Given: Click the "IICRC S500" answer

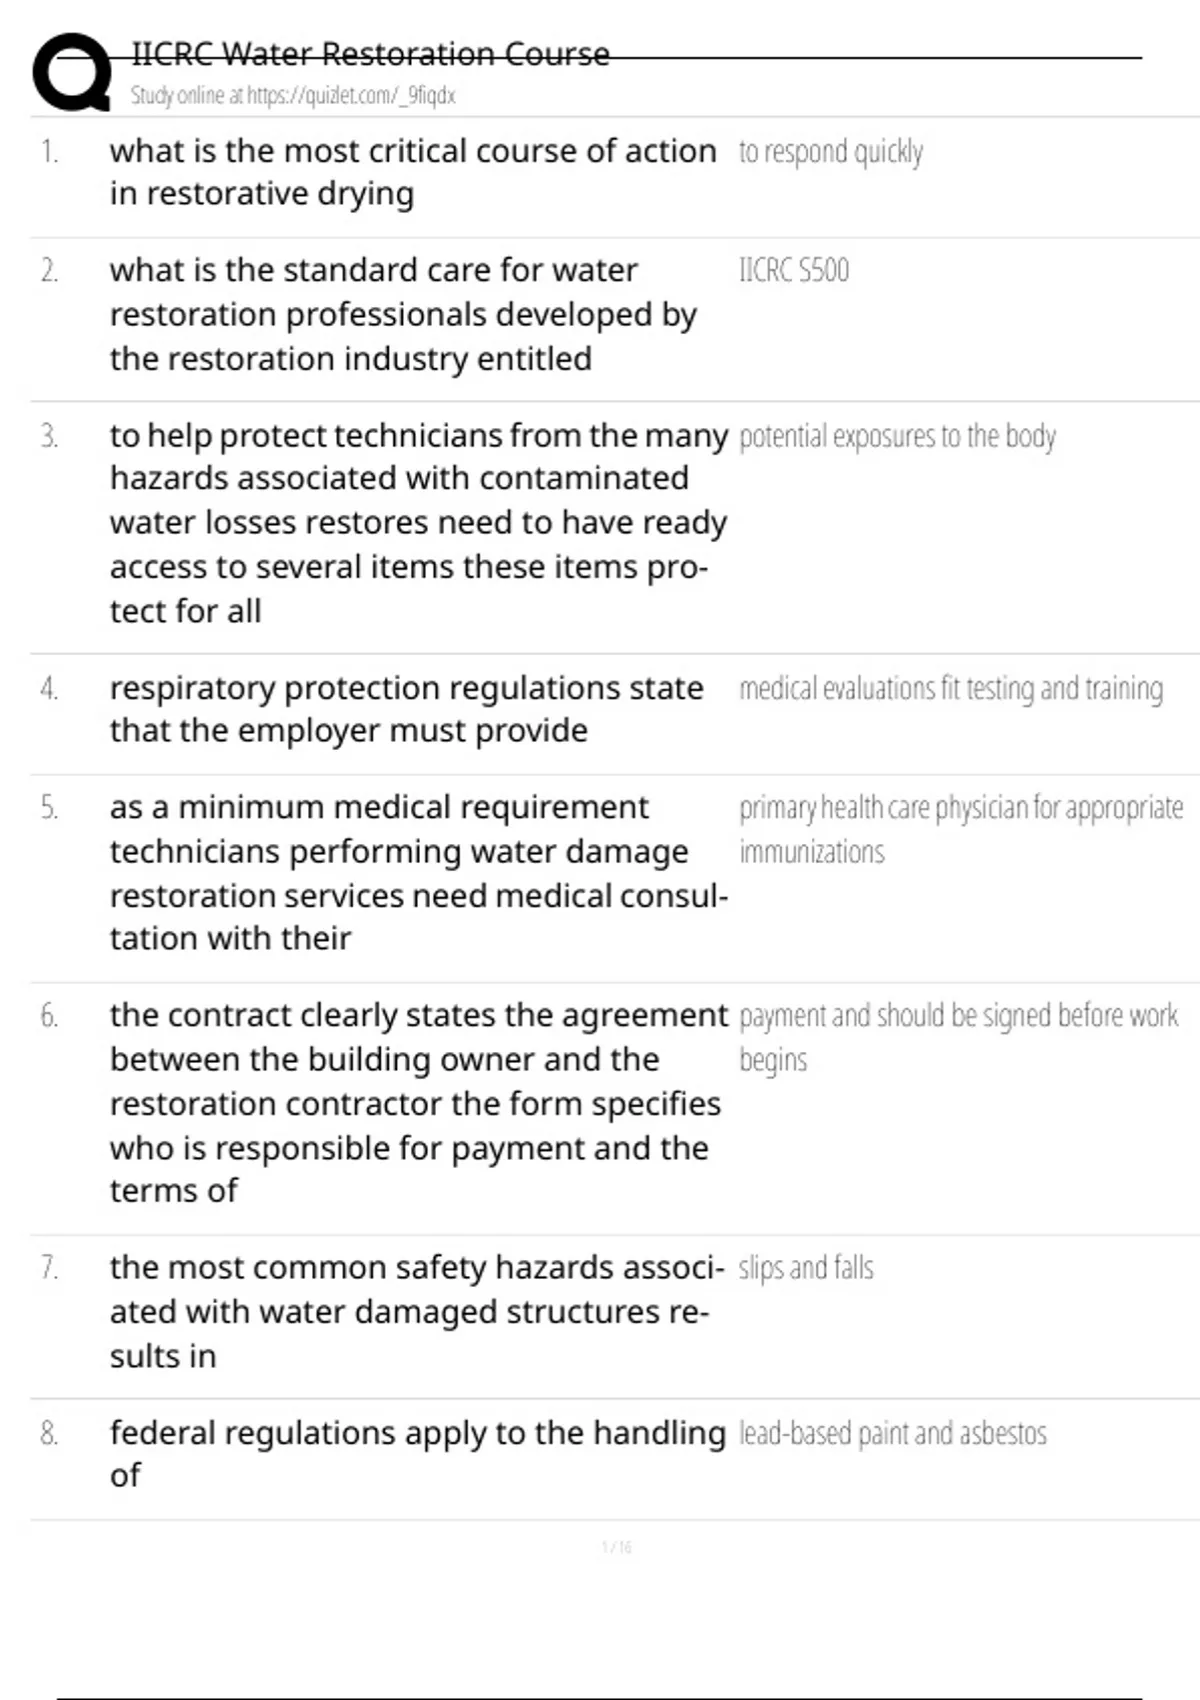Looking at the screenshot, I should [x=793, y=271].
